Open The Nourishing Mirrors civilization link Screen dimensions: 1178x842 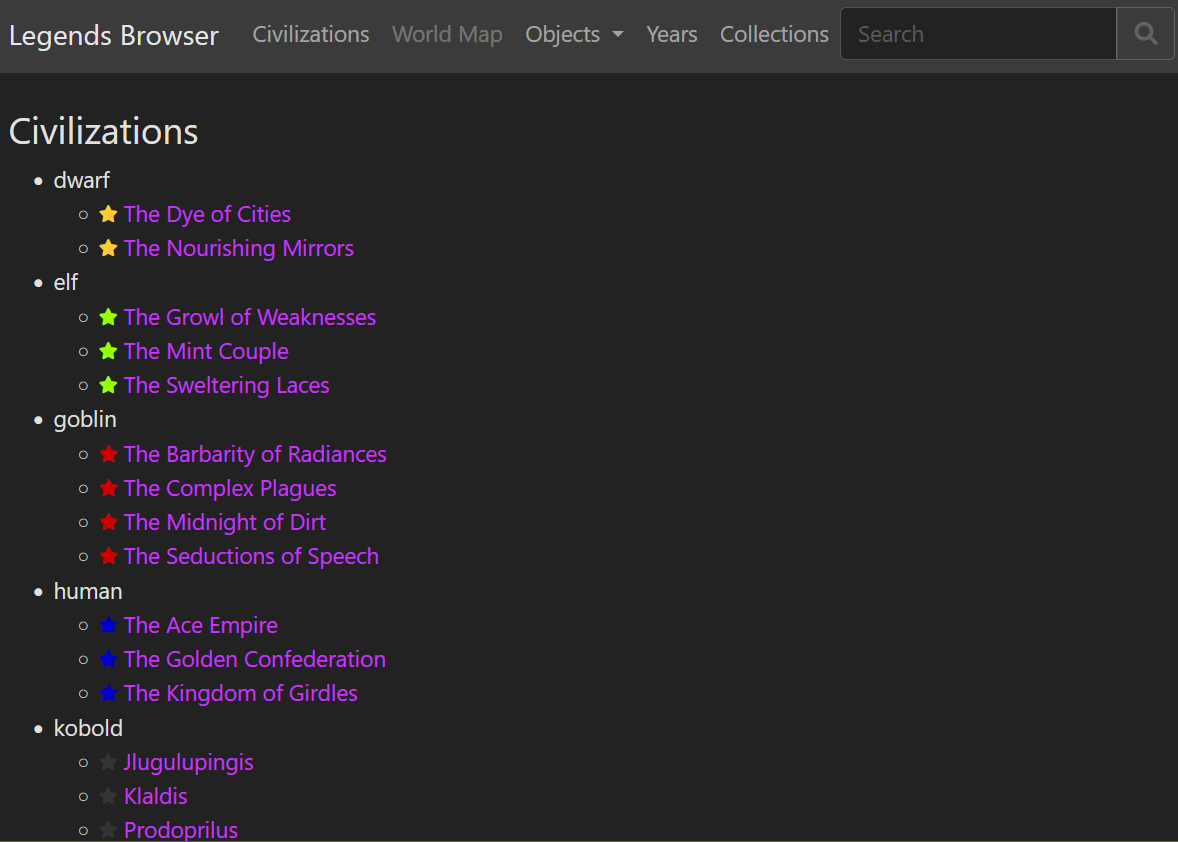pos(239,248)
